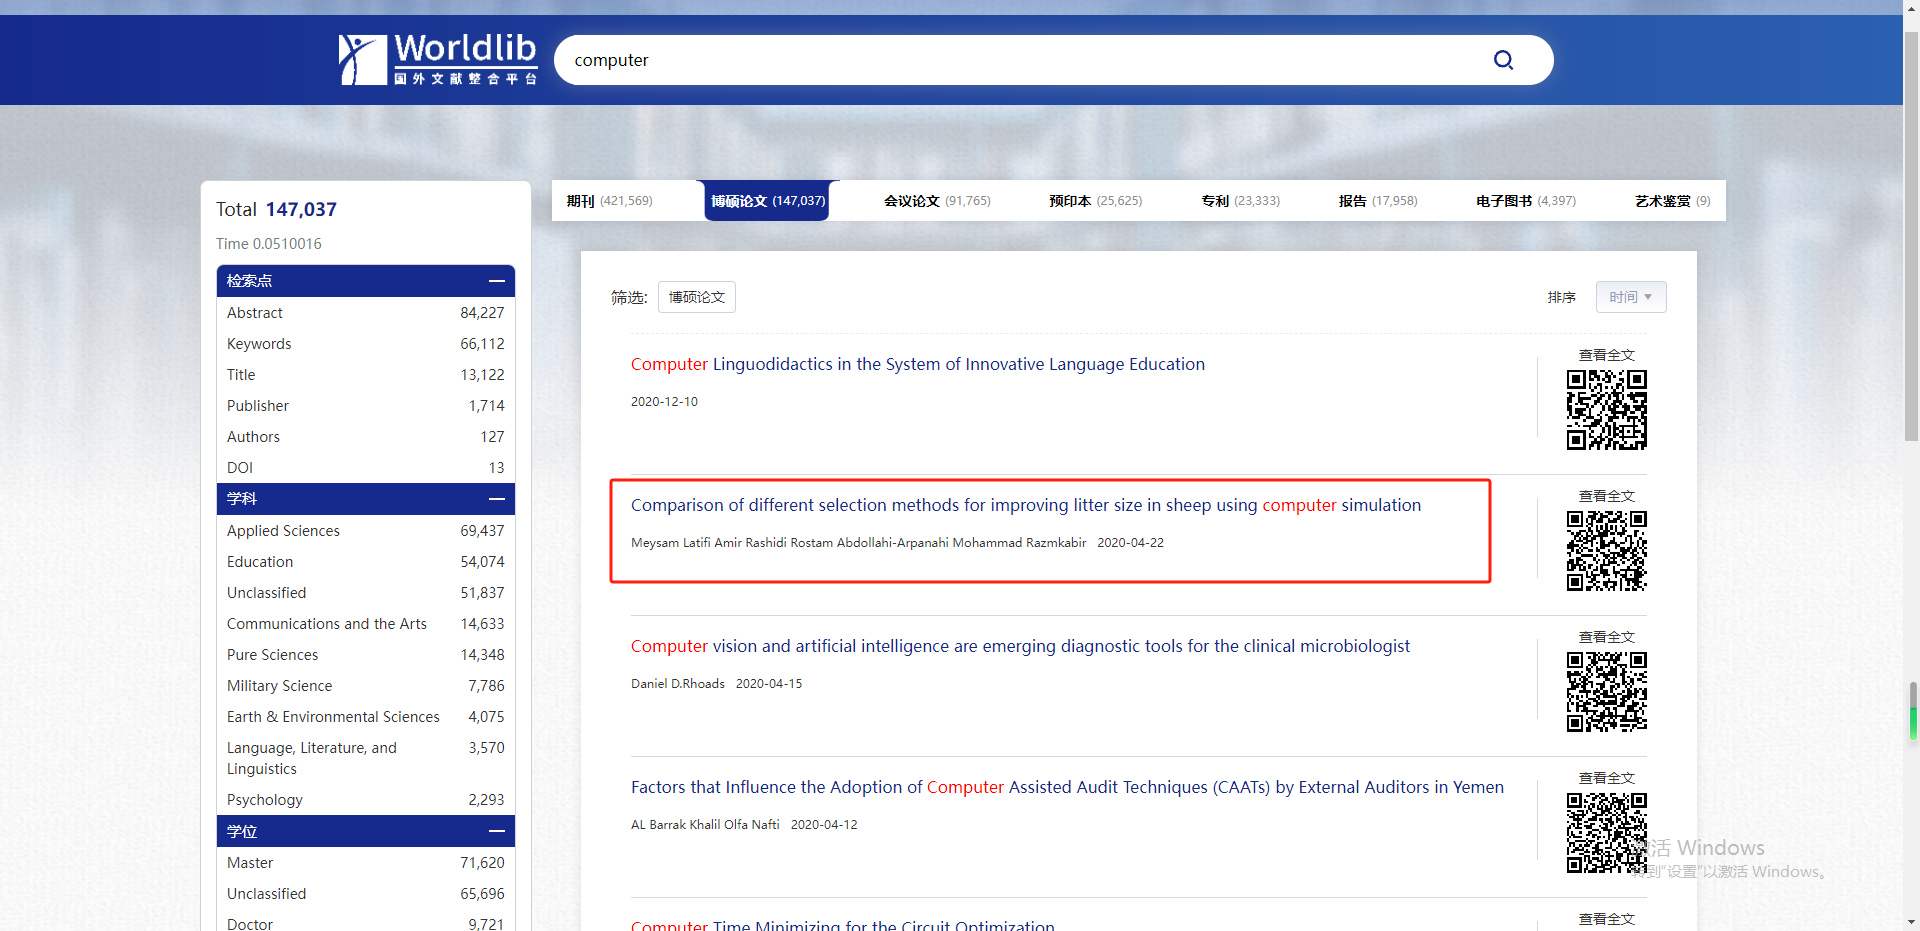Open Computer Linguodidactics article title

[918, 364]
